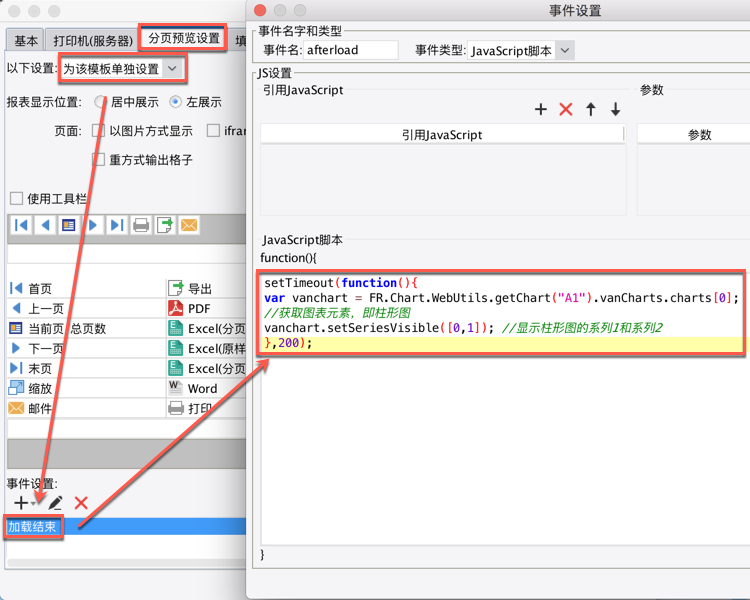Switch to 基本 tab
The height and width of the screenshot is (600, 750).
[25, 41]
